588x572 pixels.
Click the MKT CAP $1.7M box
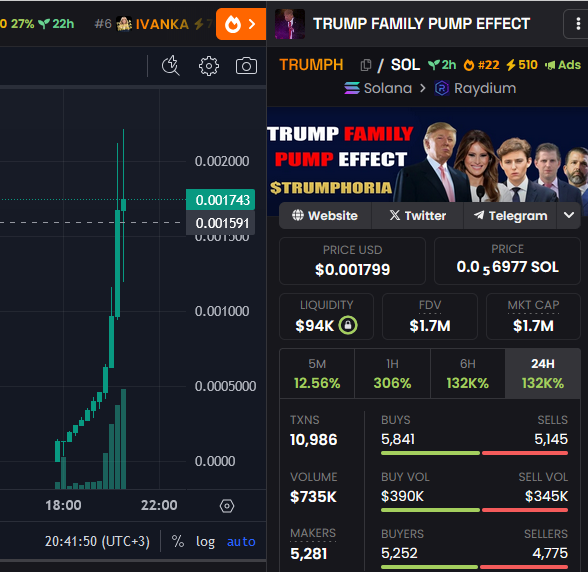[533, 317]
